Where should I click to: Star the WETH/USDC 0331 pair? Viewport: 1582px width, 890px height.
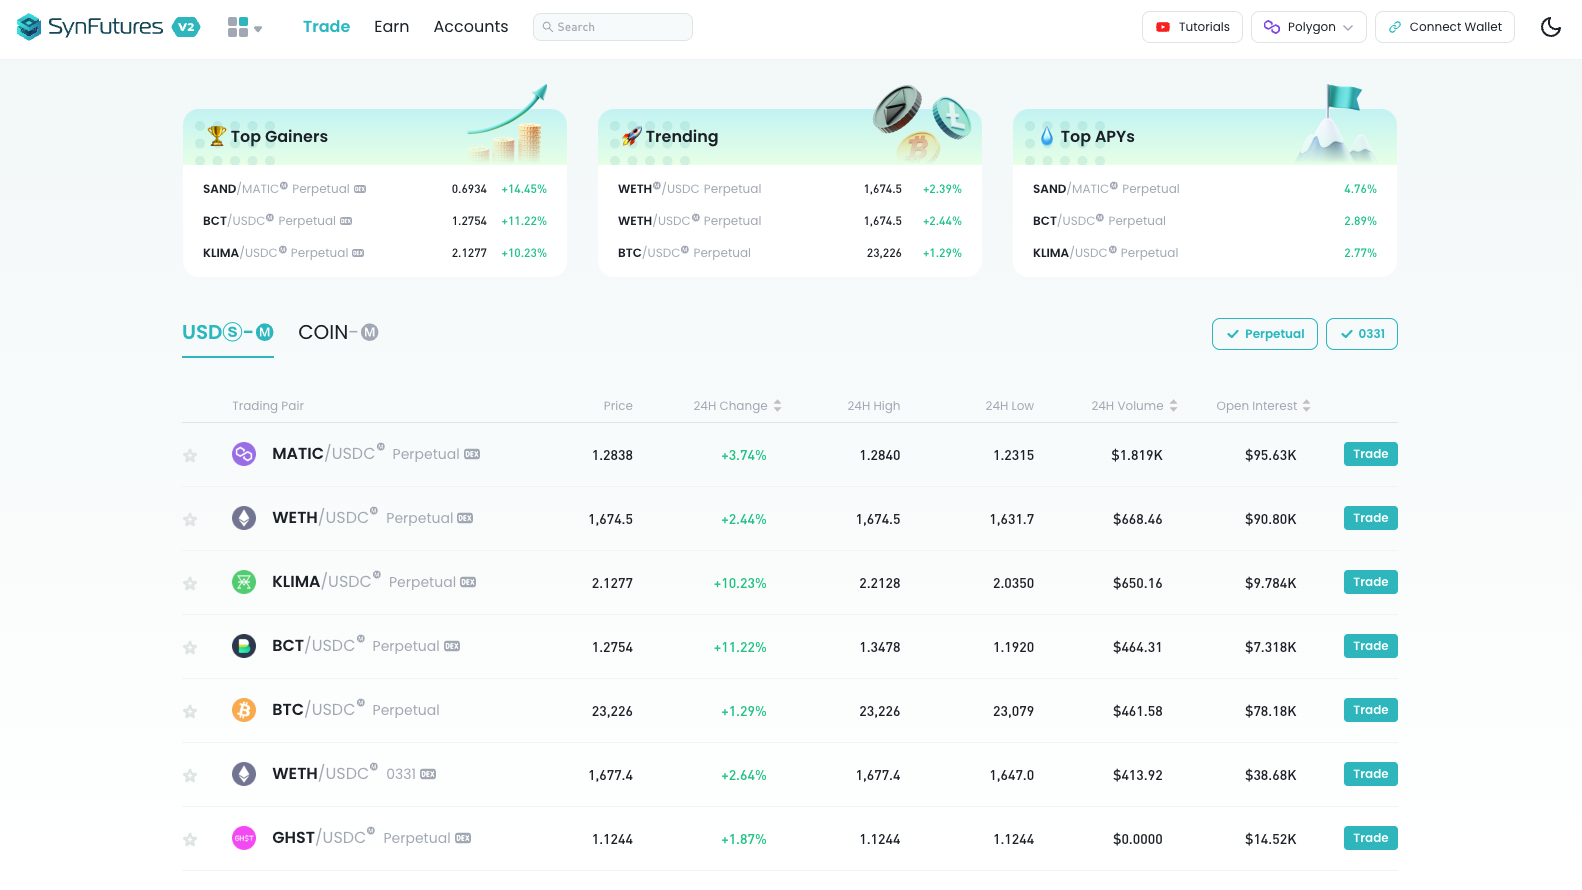coord(190,776)
